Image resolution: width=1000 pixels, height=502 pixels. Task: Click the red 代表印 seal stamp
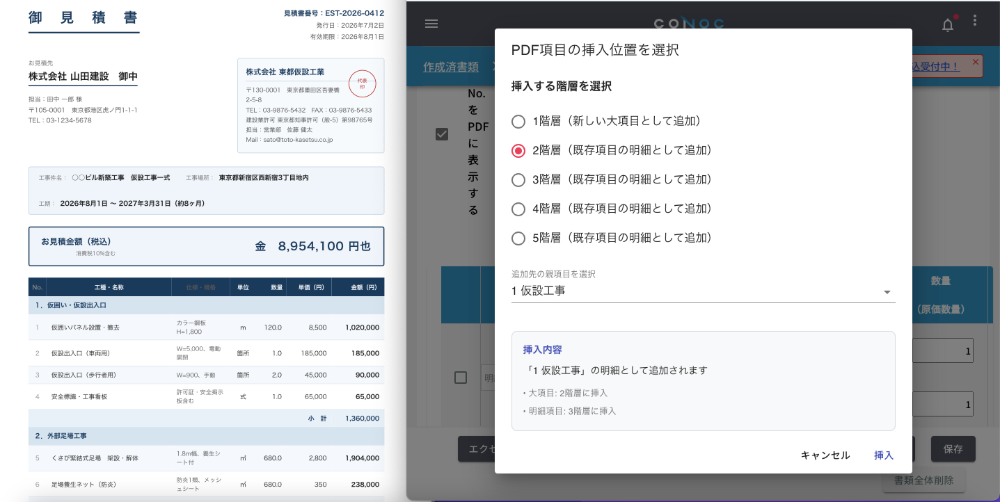coord(362,82)
